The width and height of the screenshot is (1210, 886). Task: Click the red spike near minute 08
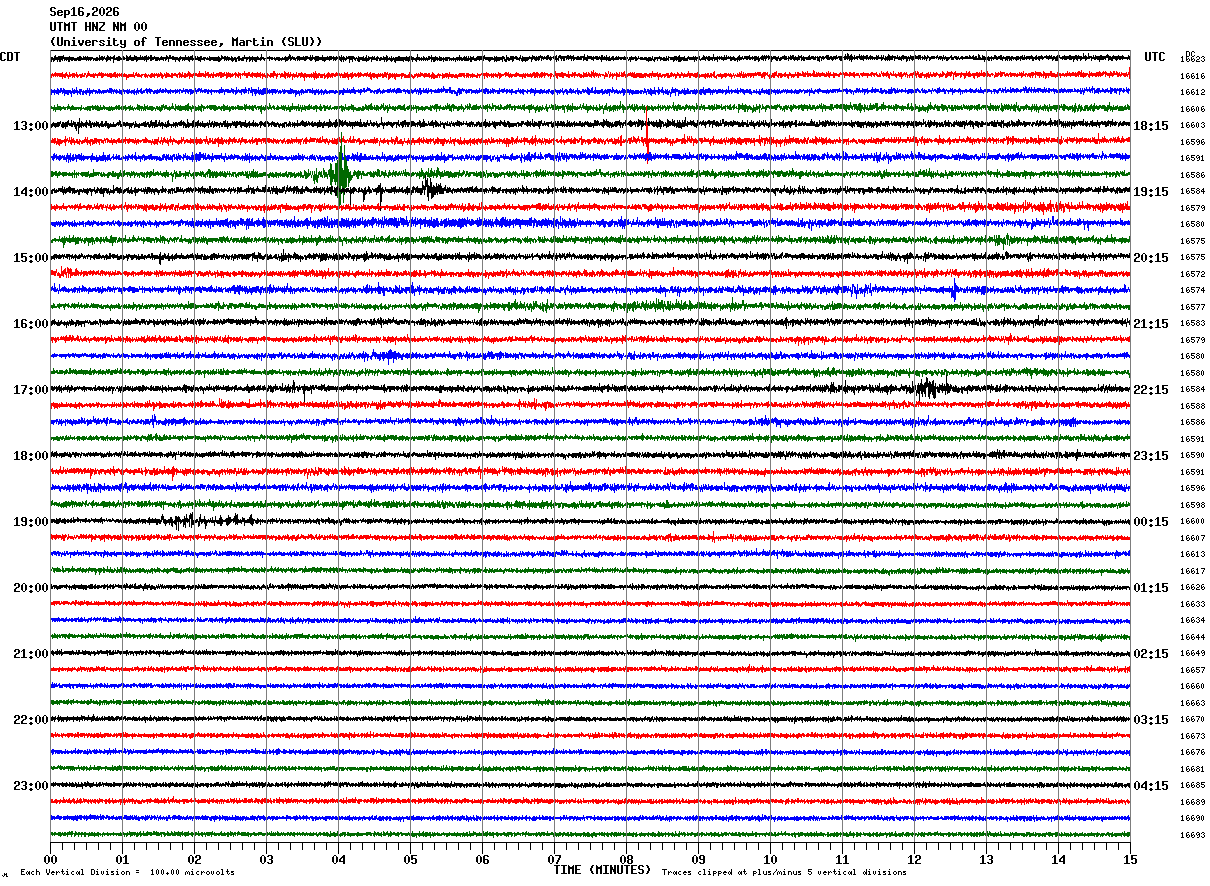tap(647, 130)
